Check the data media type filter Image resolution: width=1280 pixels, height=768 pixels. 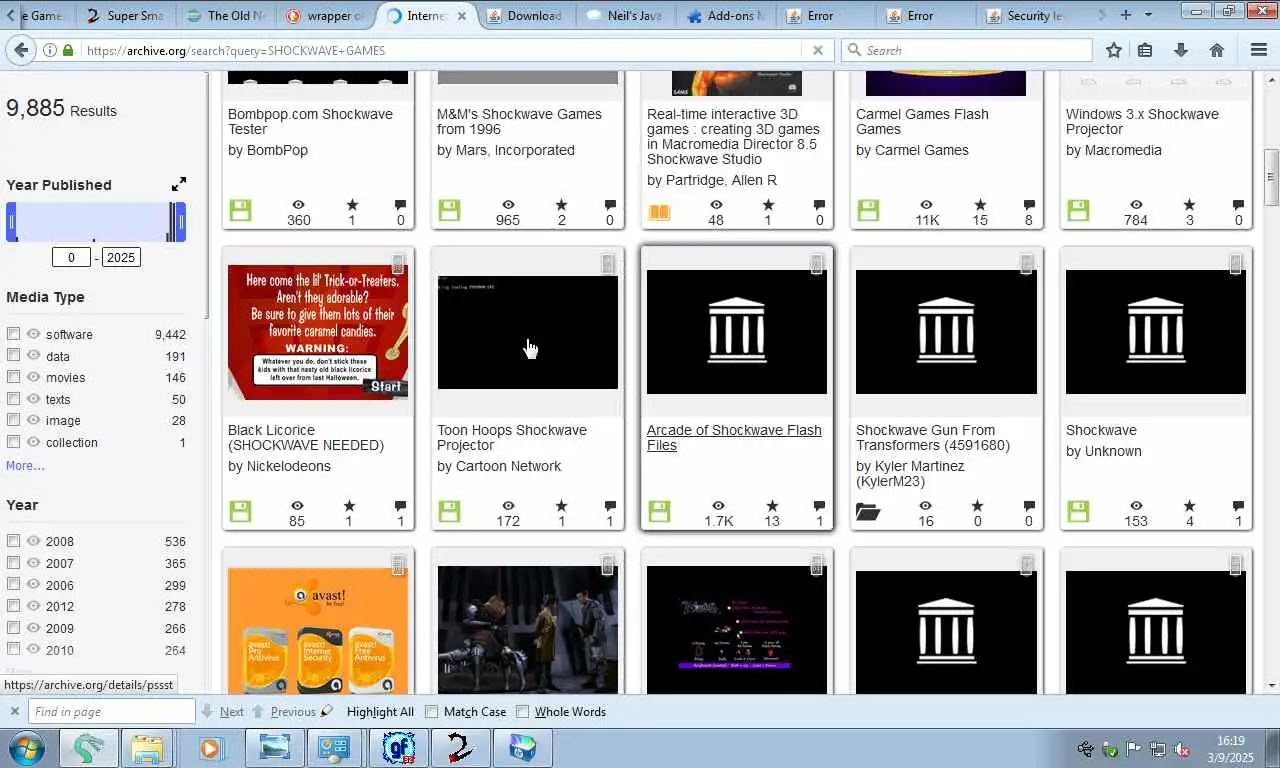click(x=13, y=355)
